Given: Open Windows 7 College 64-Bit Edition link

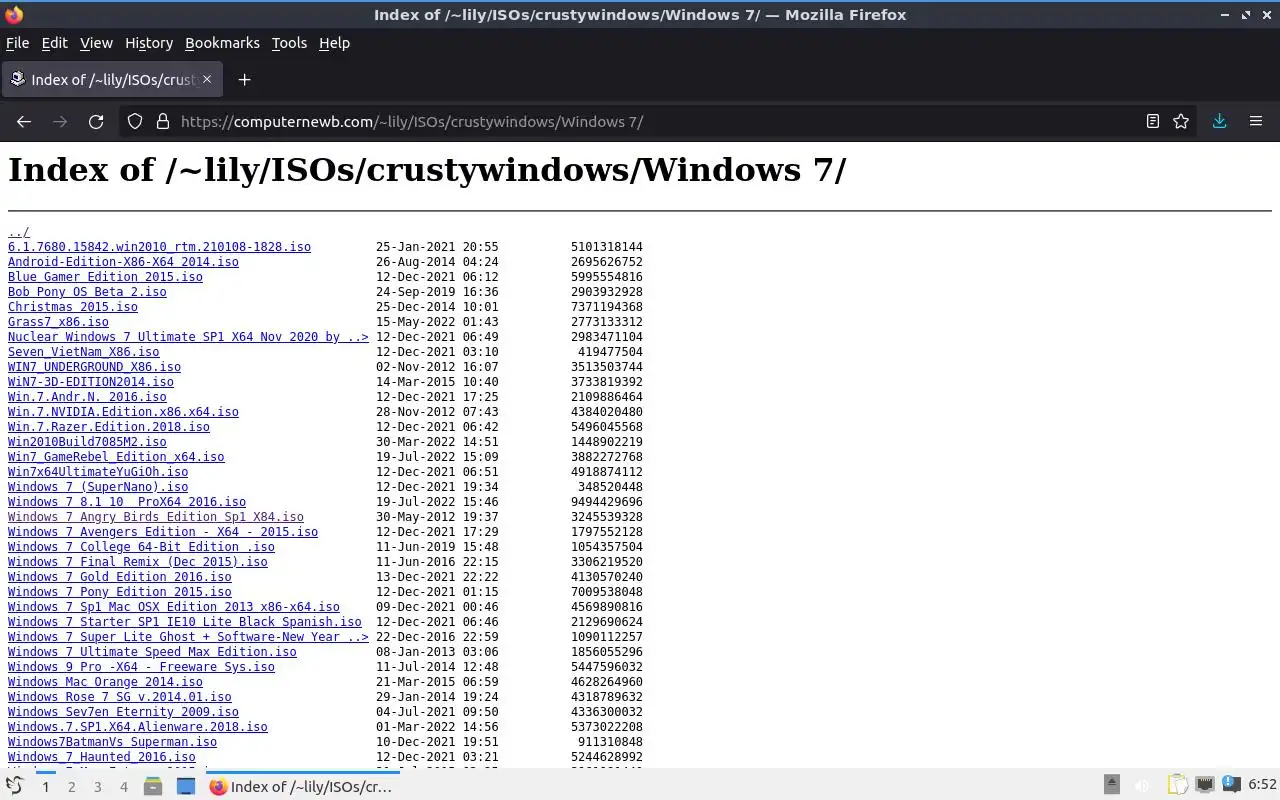Looking at the screenshot, I should click(141, 547).
